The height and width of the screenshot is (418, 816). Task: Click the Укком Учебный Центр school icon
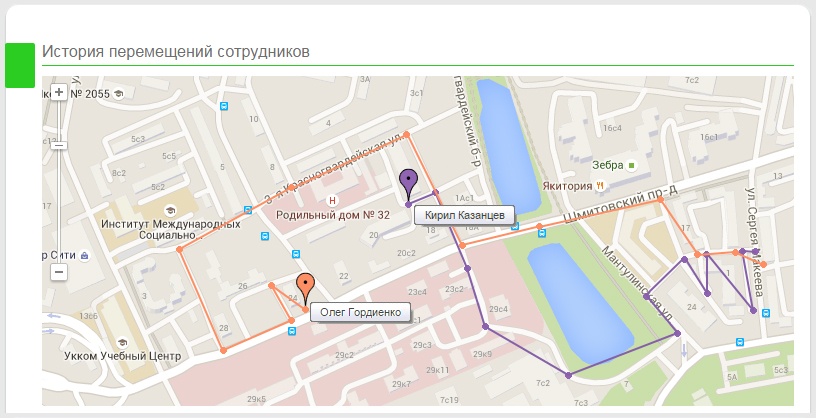pos(122,343)
